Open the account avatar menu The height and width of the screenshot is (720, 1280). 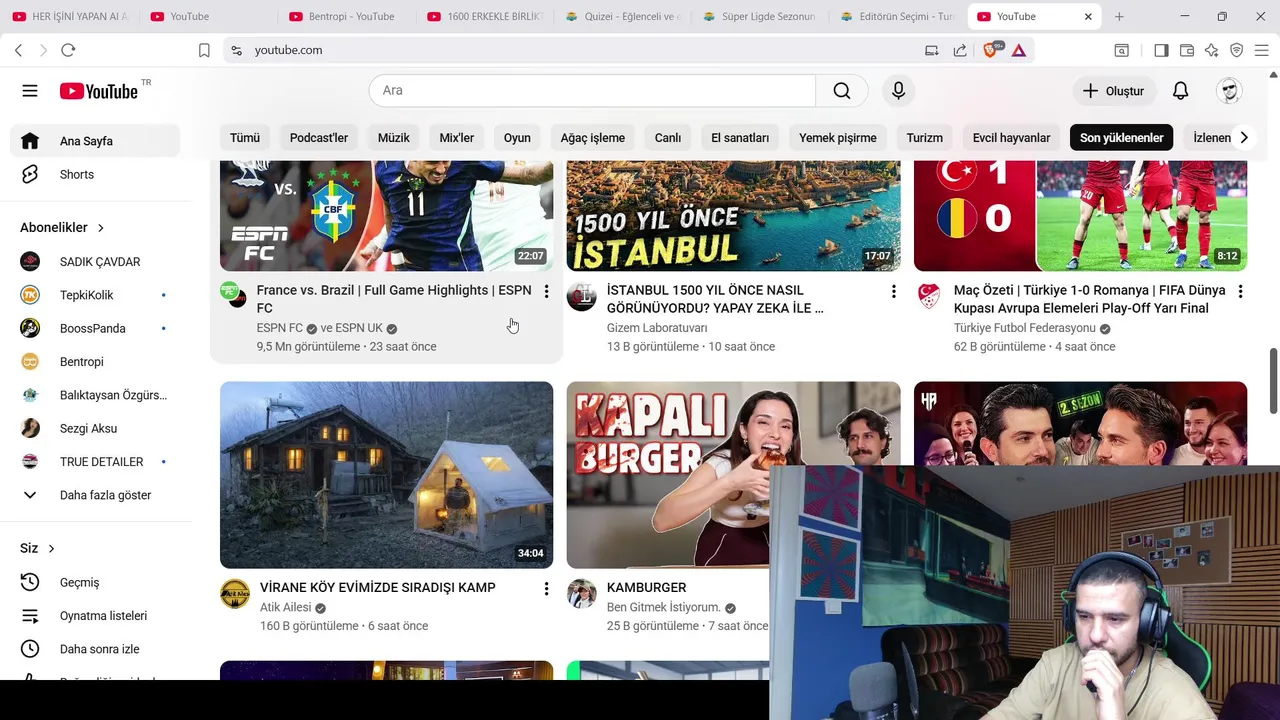click(1229, 91)
